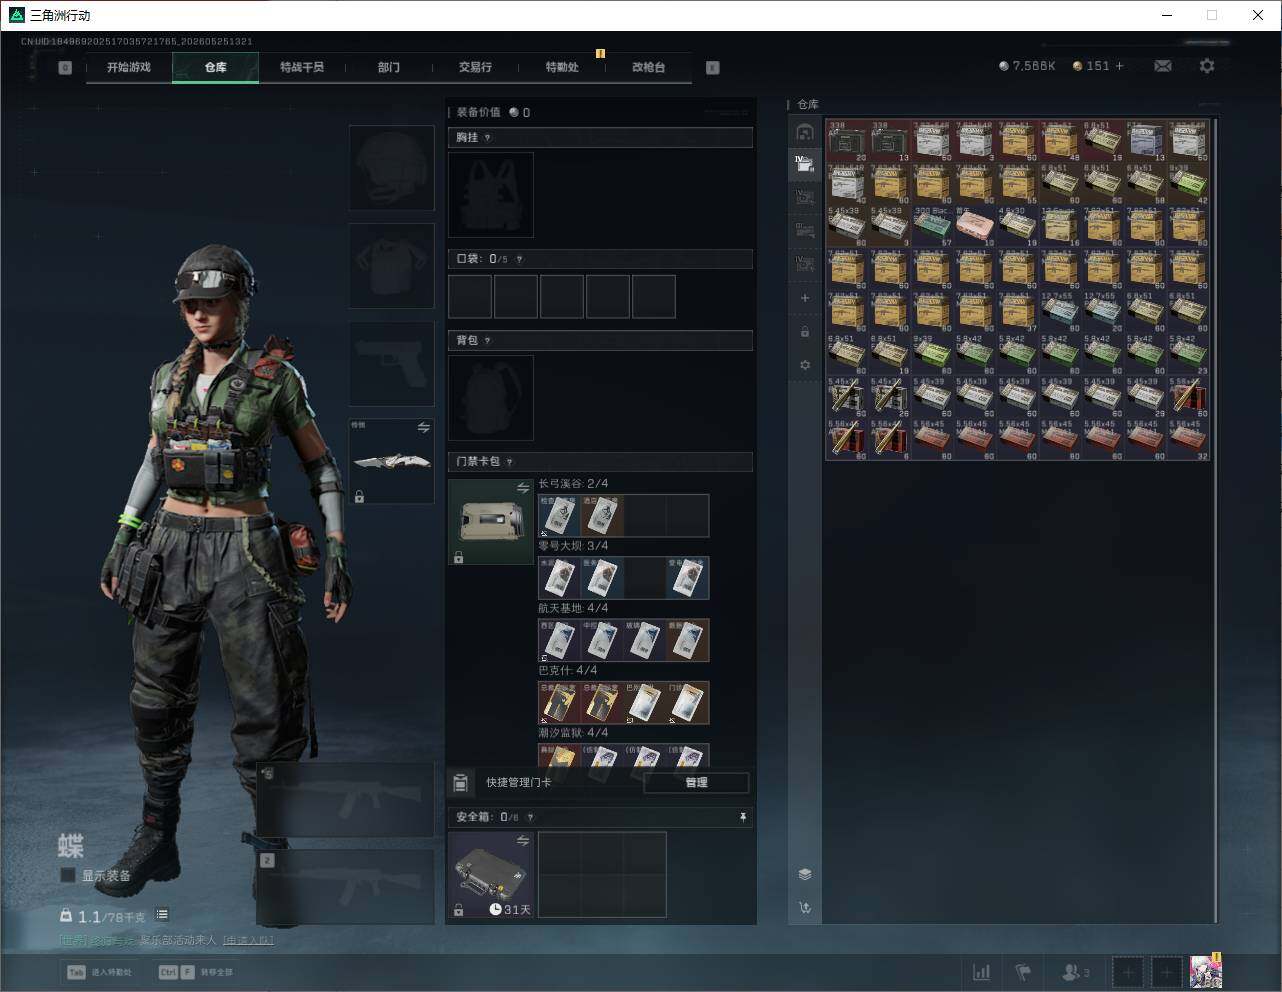Select the active ammo storage box tab
Image resolution: width=1282 pixels, height=992 pixels.
tap(805, 164)
